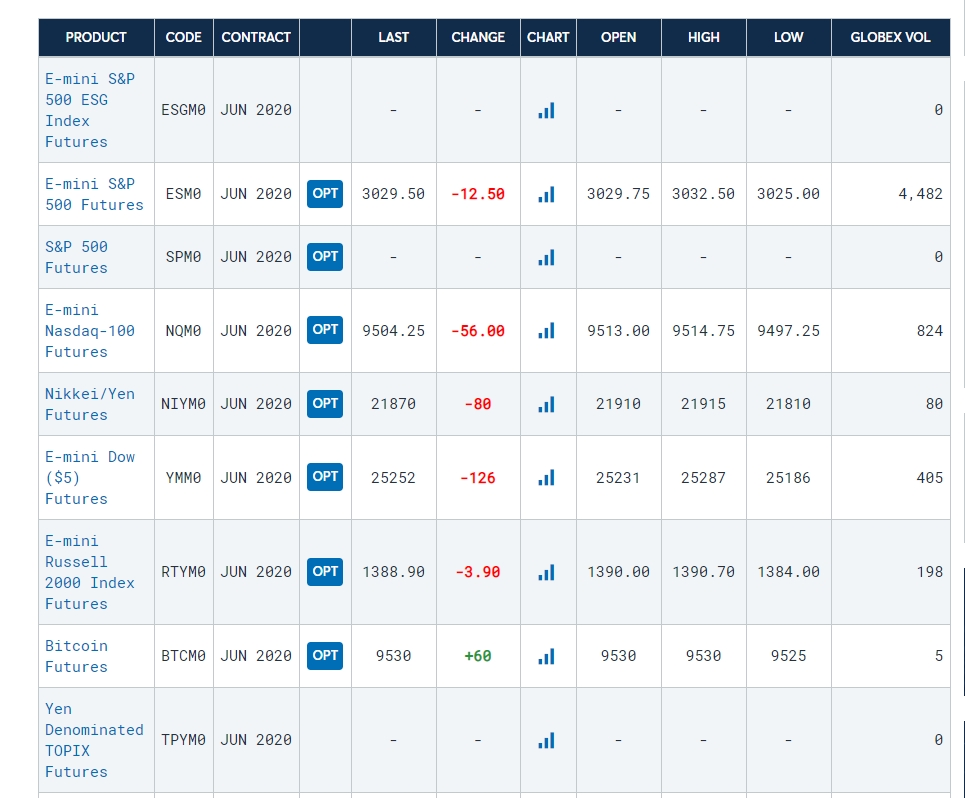The image size is (965, 798).
Task: Click the change value +60
Action: coord(478,656)
